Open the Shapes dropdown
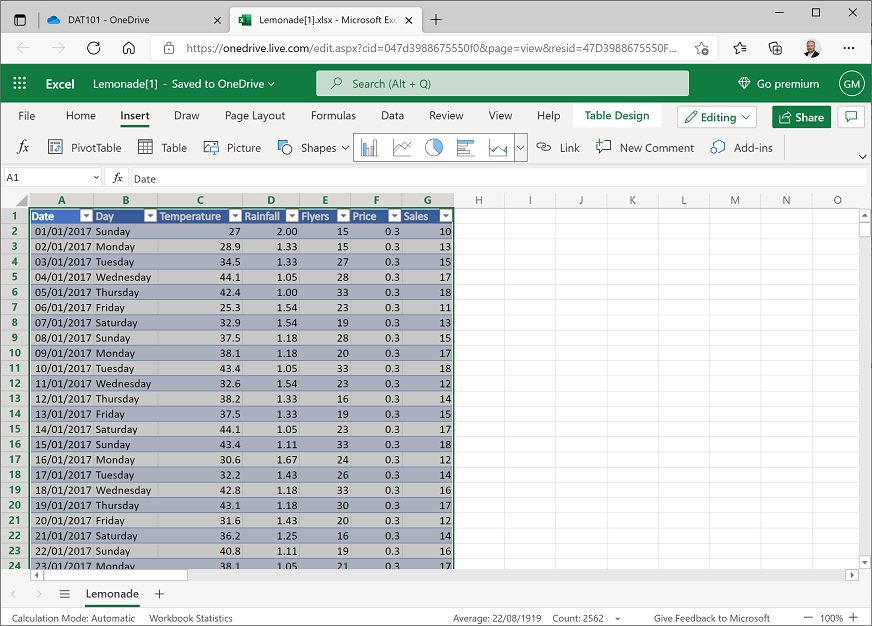Viewport: 872px width, 626px height. click(x=313, y=147)
